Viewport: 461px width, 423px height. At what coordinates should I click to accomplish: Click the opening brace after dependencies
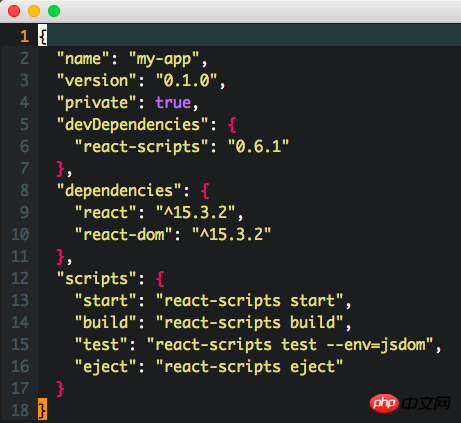(x=205, y=191)
